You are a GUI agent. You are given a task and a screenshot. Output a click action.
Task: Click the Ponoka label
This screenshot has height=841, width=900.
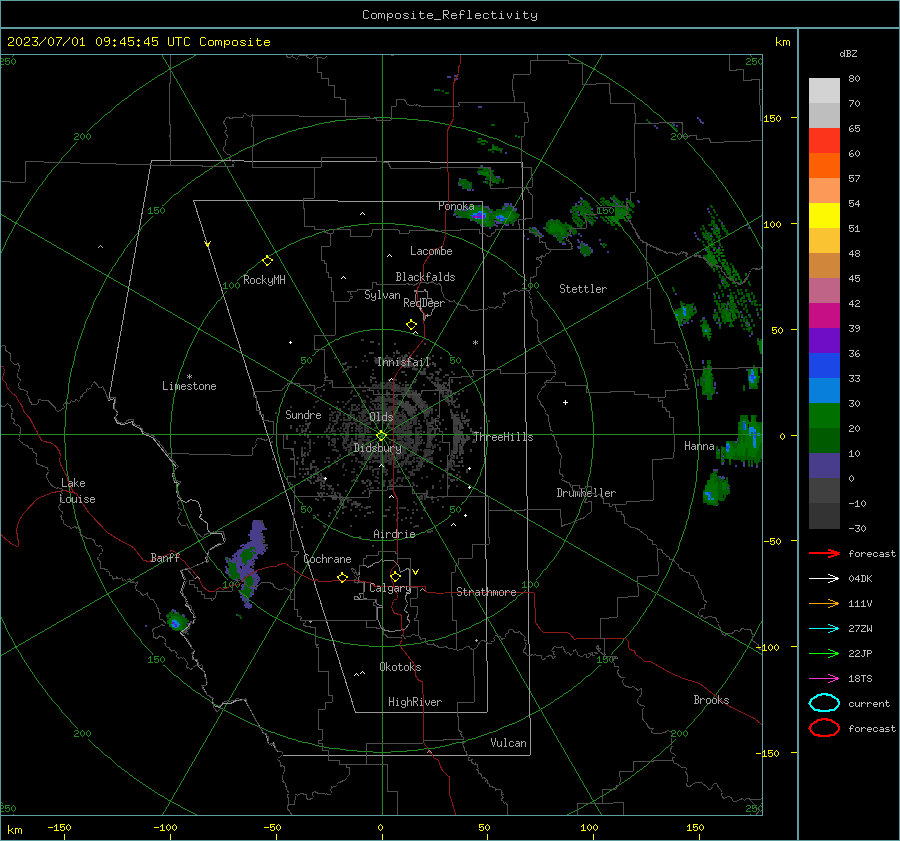pos(456,206)
